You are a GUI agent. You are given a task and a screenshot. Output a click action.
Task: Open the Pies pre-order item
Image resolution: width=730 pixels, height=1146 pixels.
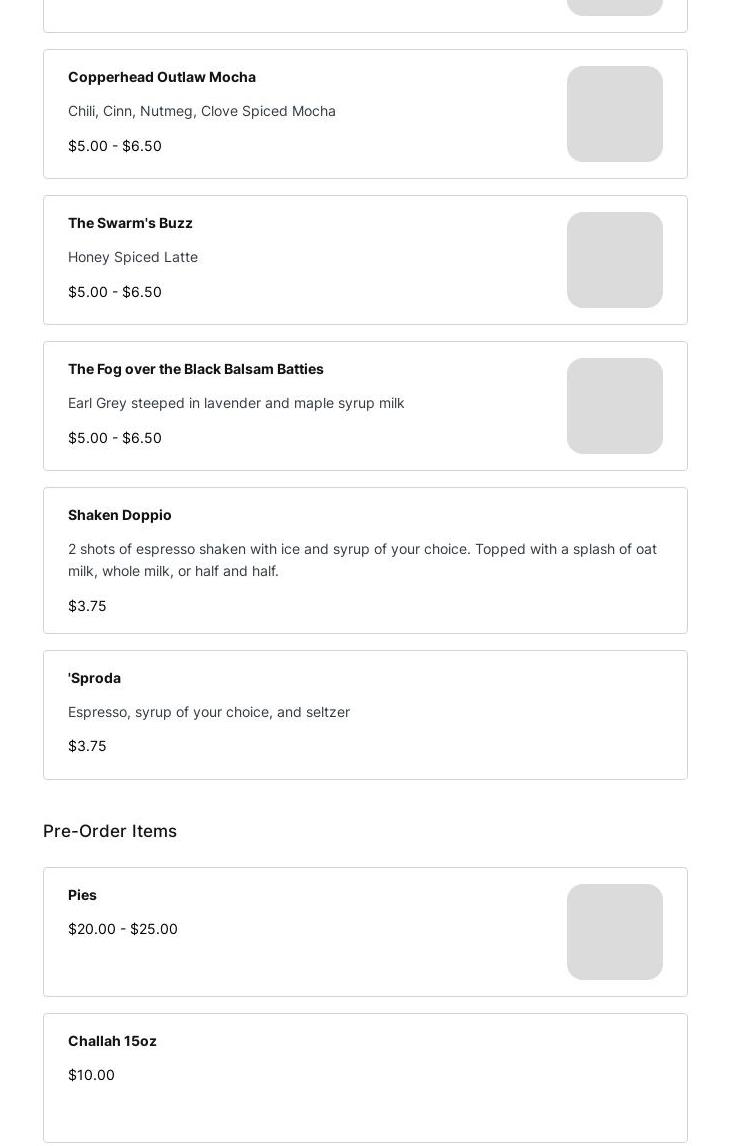82,895
